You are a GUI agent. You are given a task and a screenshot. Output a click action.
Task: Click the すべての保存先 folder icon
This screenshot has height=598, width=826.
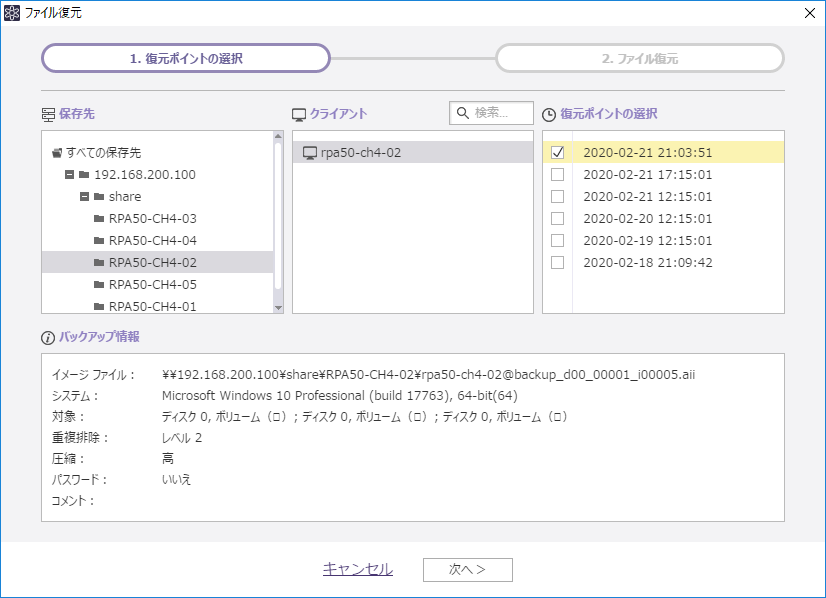(x=57, y=153)
